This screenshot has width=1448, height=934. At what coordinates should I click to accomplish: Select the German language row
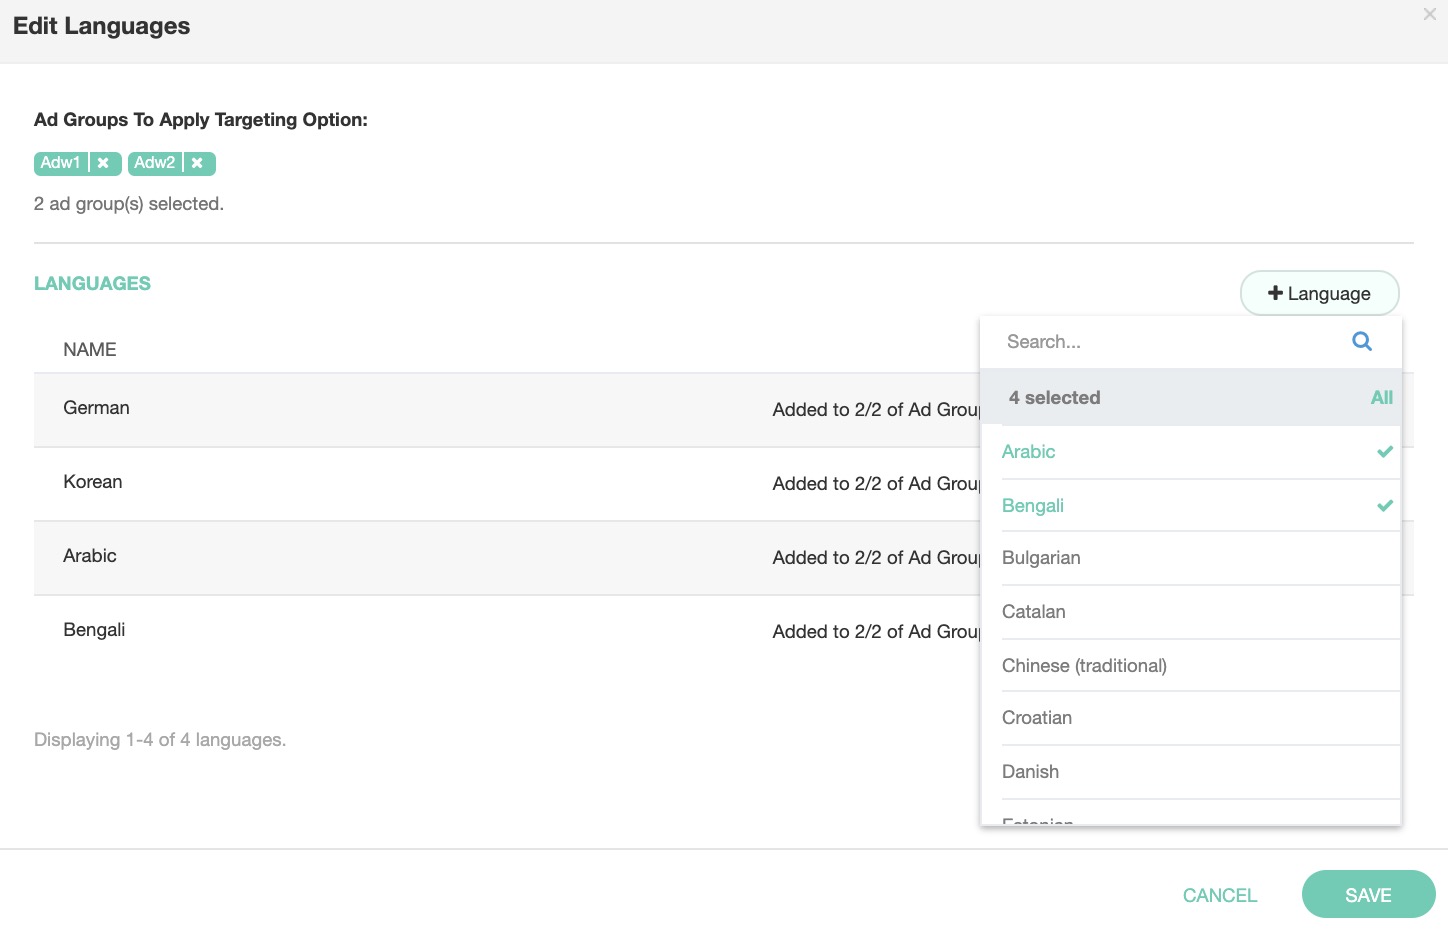(97, 408)
